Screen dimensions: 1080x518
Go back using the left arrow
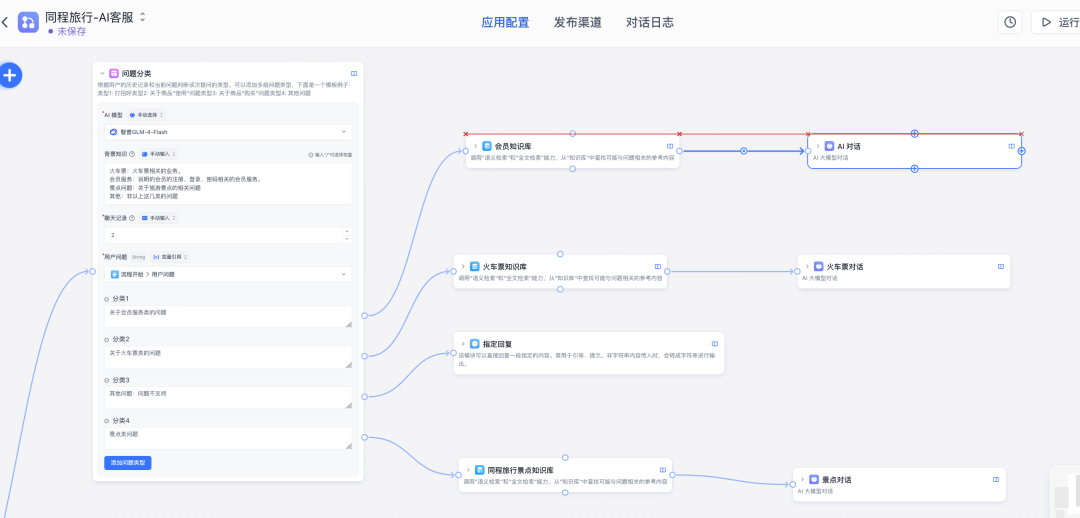6,23
